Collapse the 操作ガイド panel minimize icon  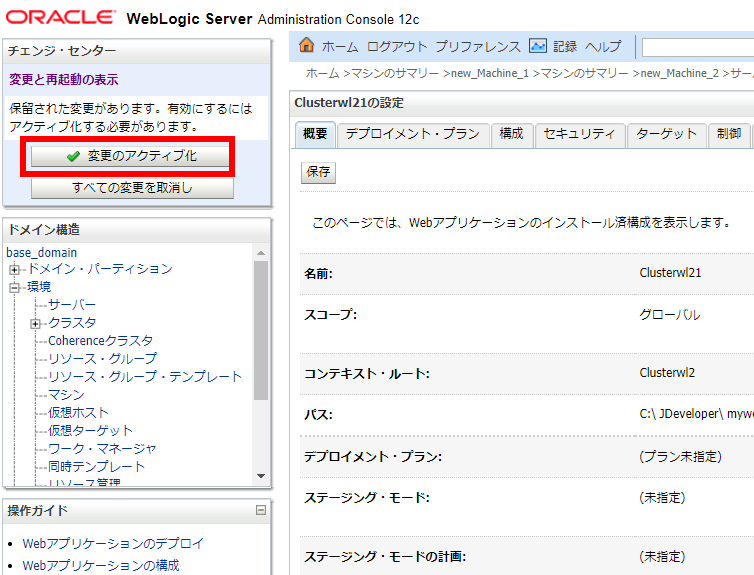[261, 510]
